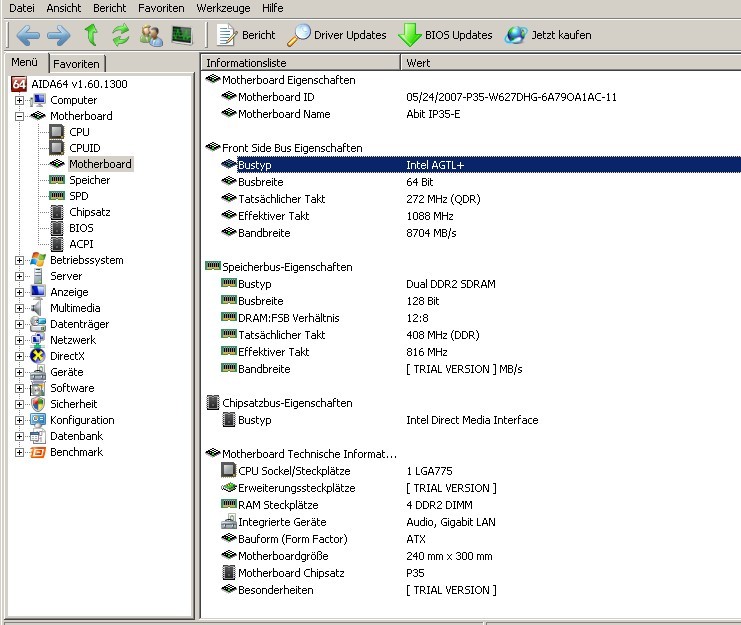The image size is (741, 625).
Task: Open BIOS Updates from toolbar
Action: click(x=445, y=35)
